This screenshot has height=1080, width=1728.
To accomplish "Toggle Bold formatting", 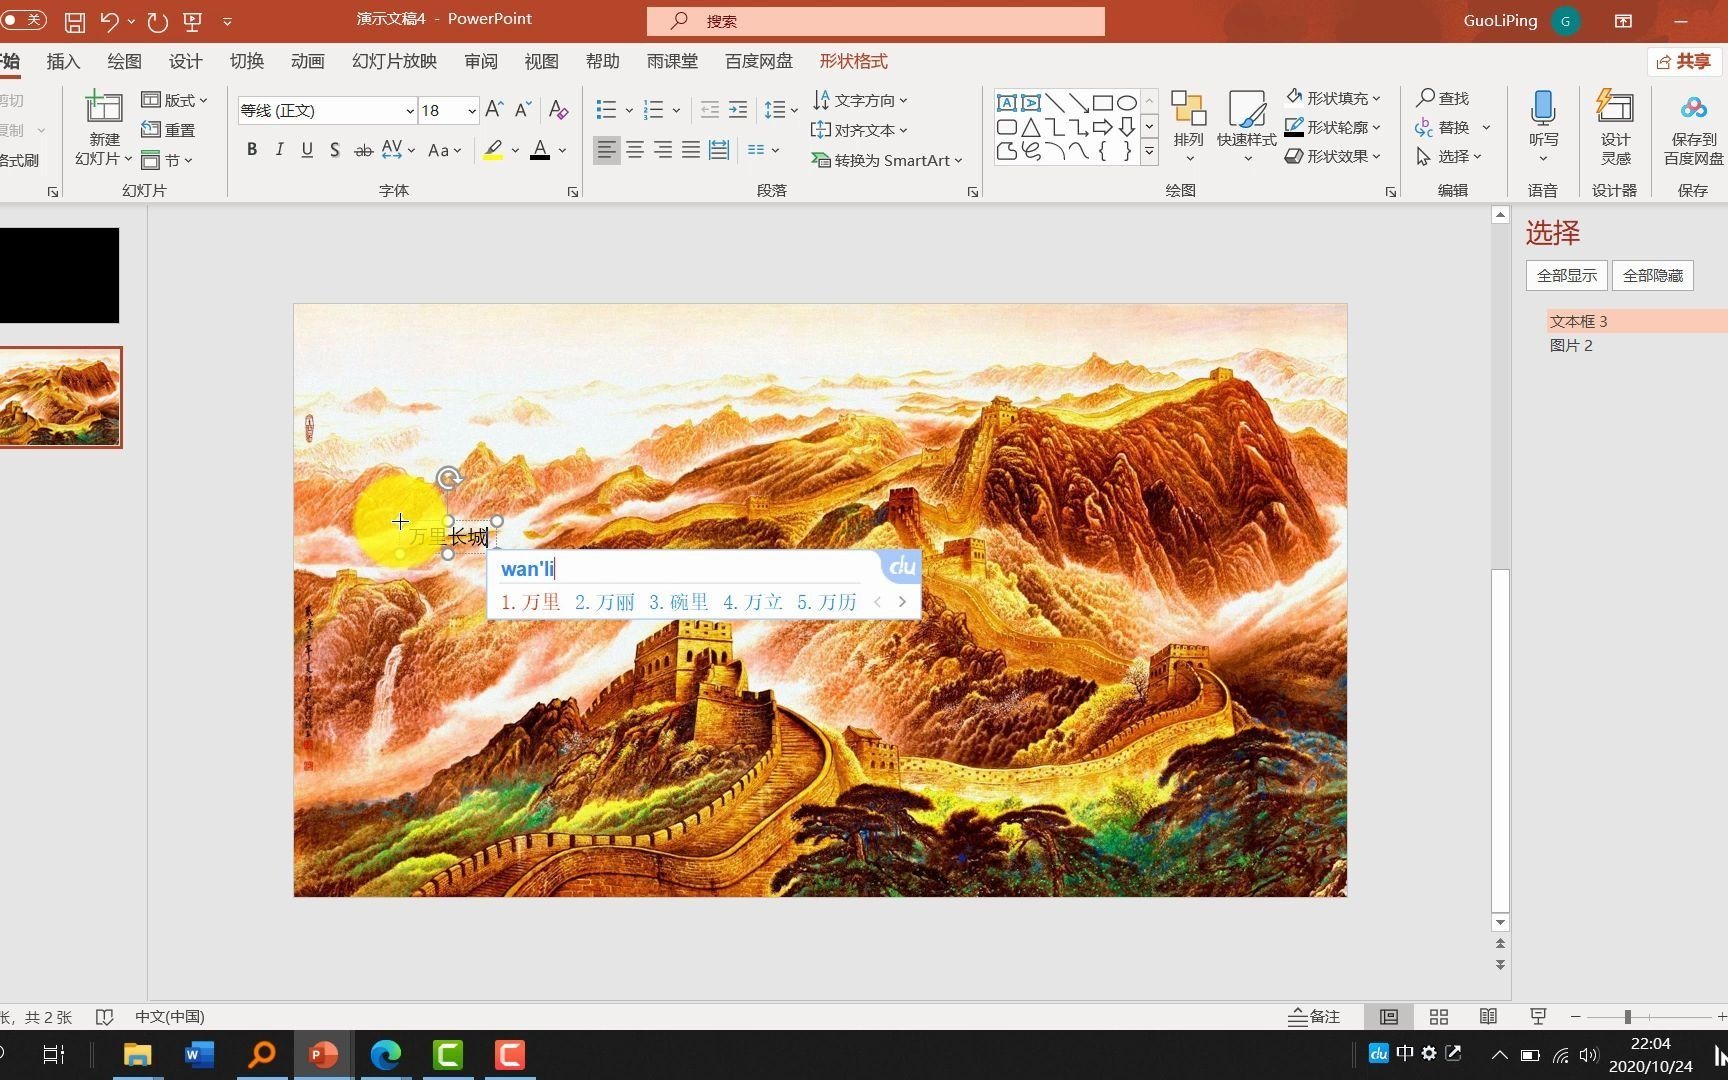I will coord(252,150).
